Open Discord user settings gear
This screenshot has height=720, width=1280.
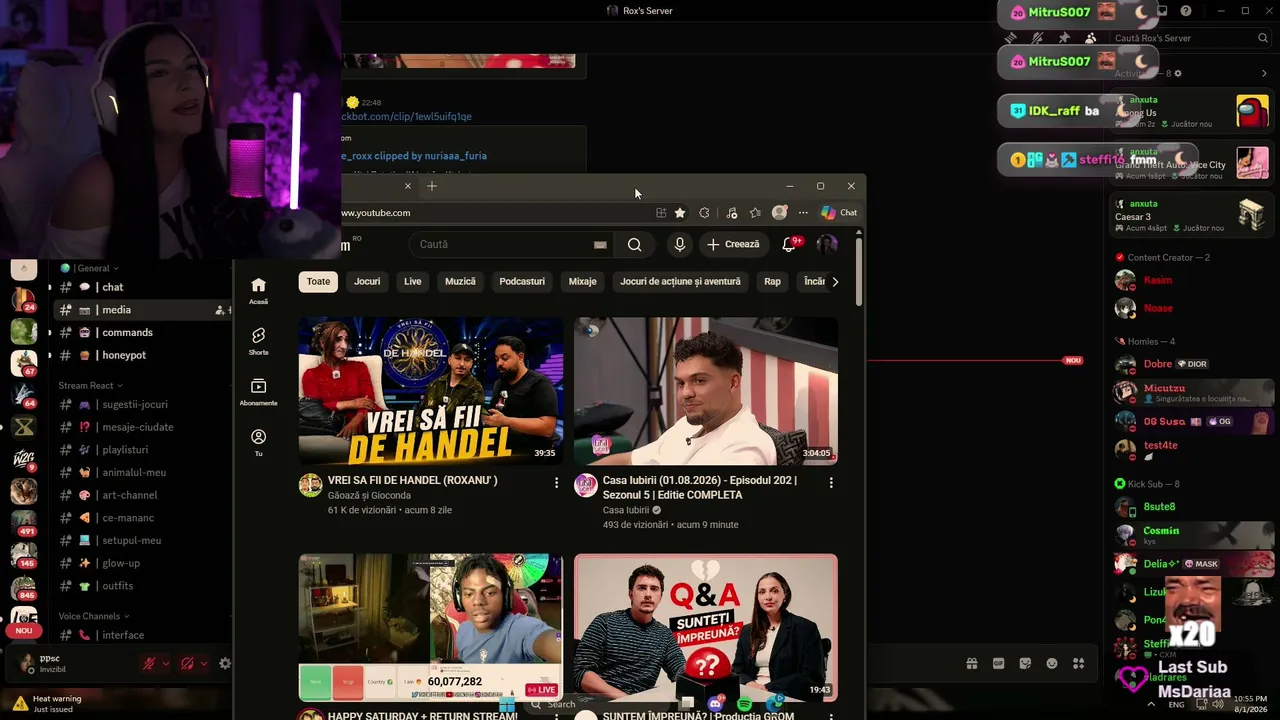coord(225,663)
